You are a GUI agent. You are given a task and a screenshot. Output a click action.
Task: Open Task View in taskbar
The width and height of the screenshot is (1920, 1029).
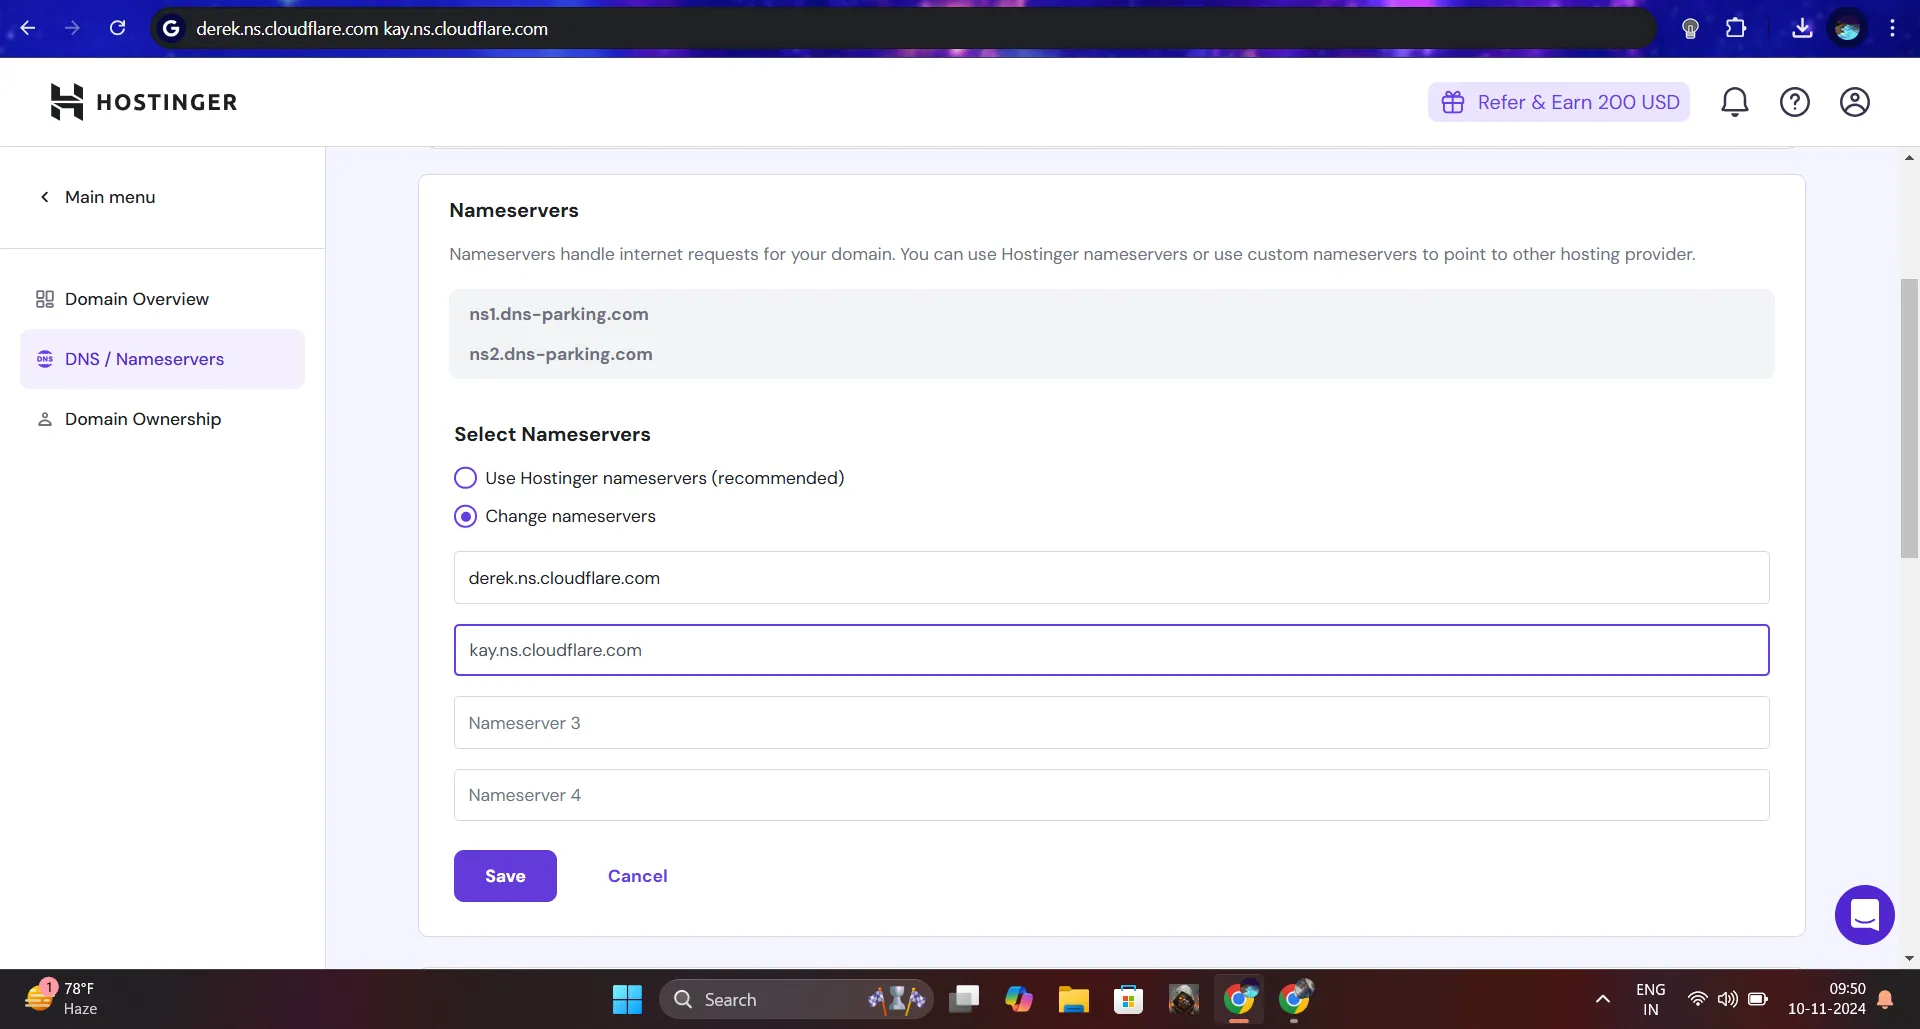point(964,999)
